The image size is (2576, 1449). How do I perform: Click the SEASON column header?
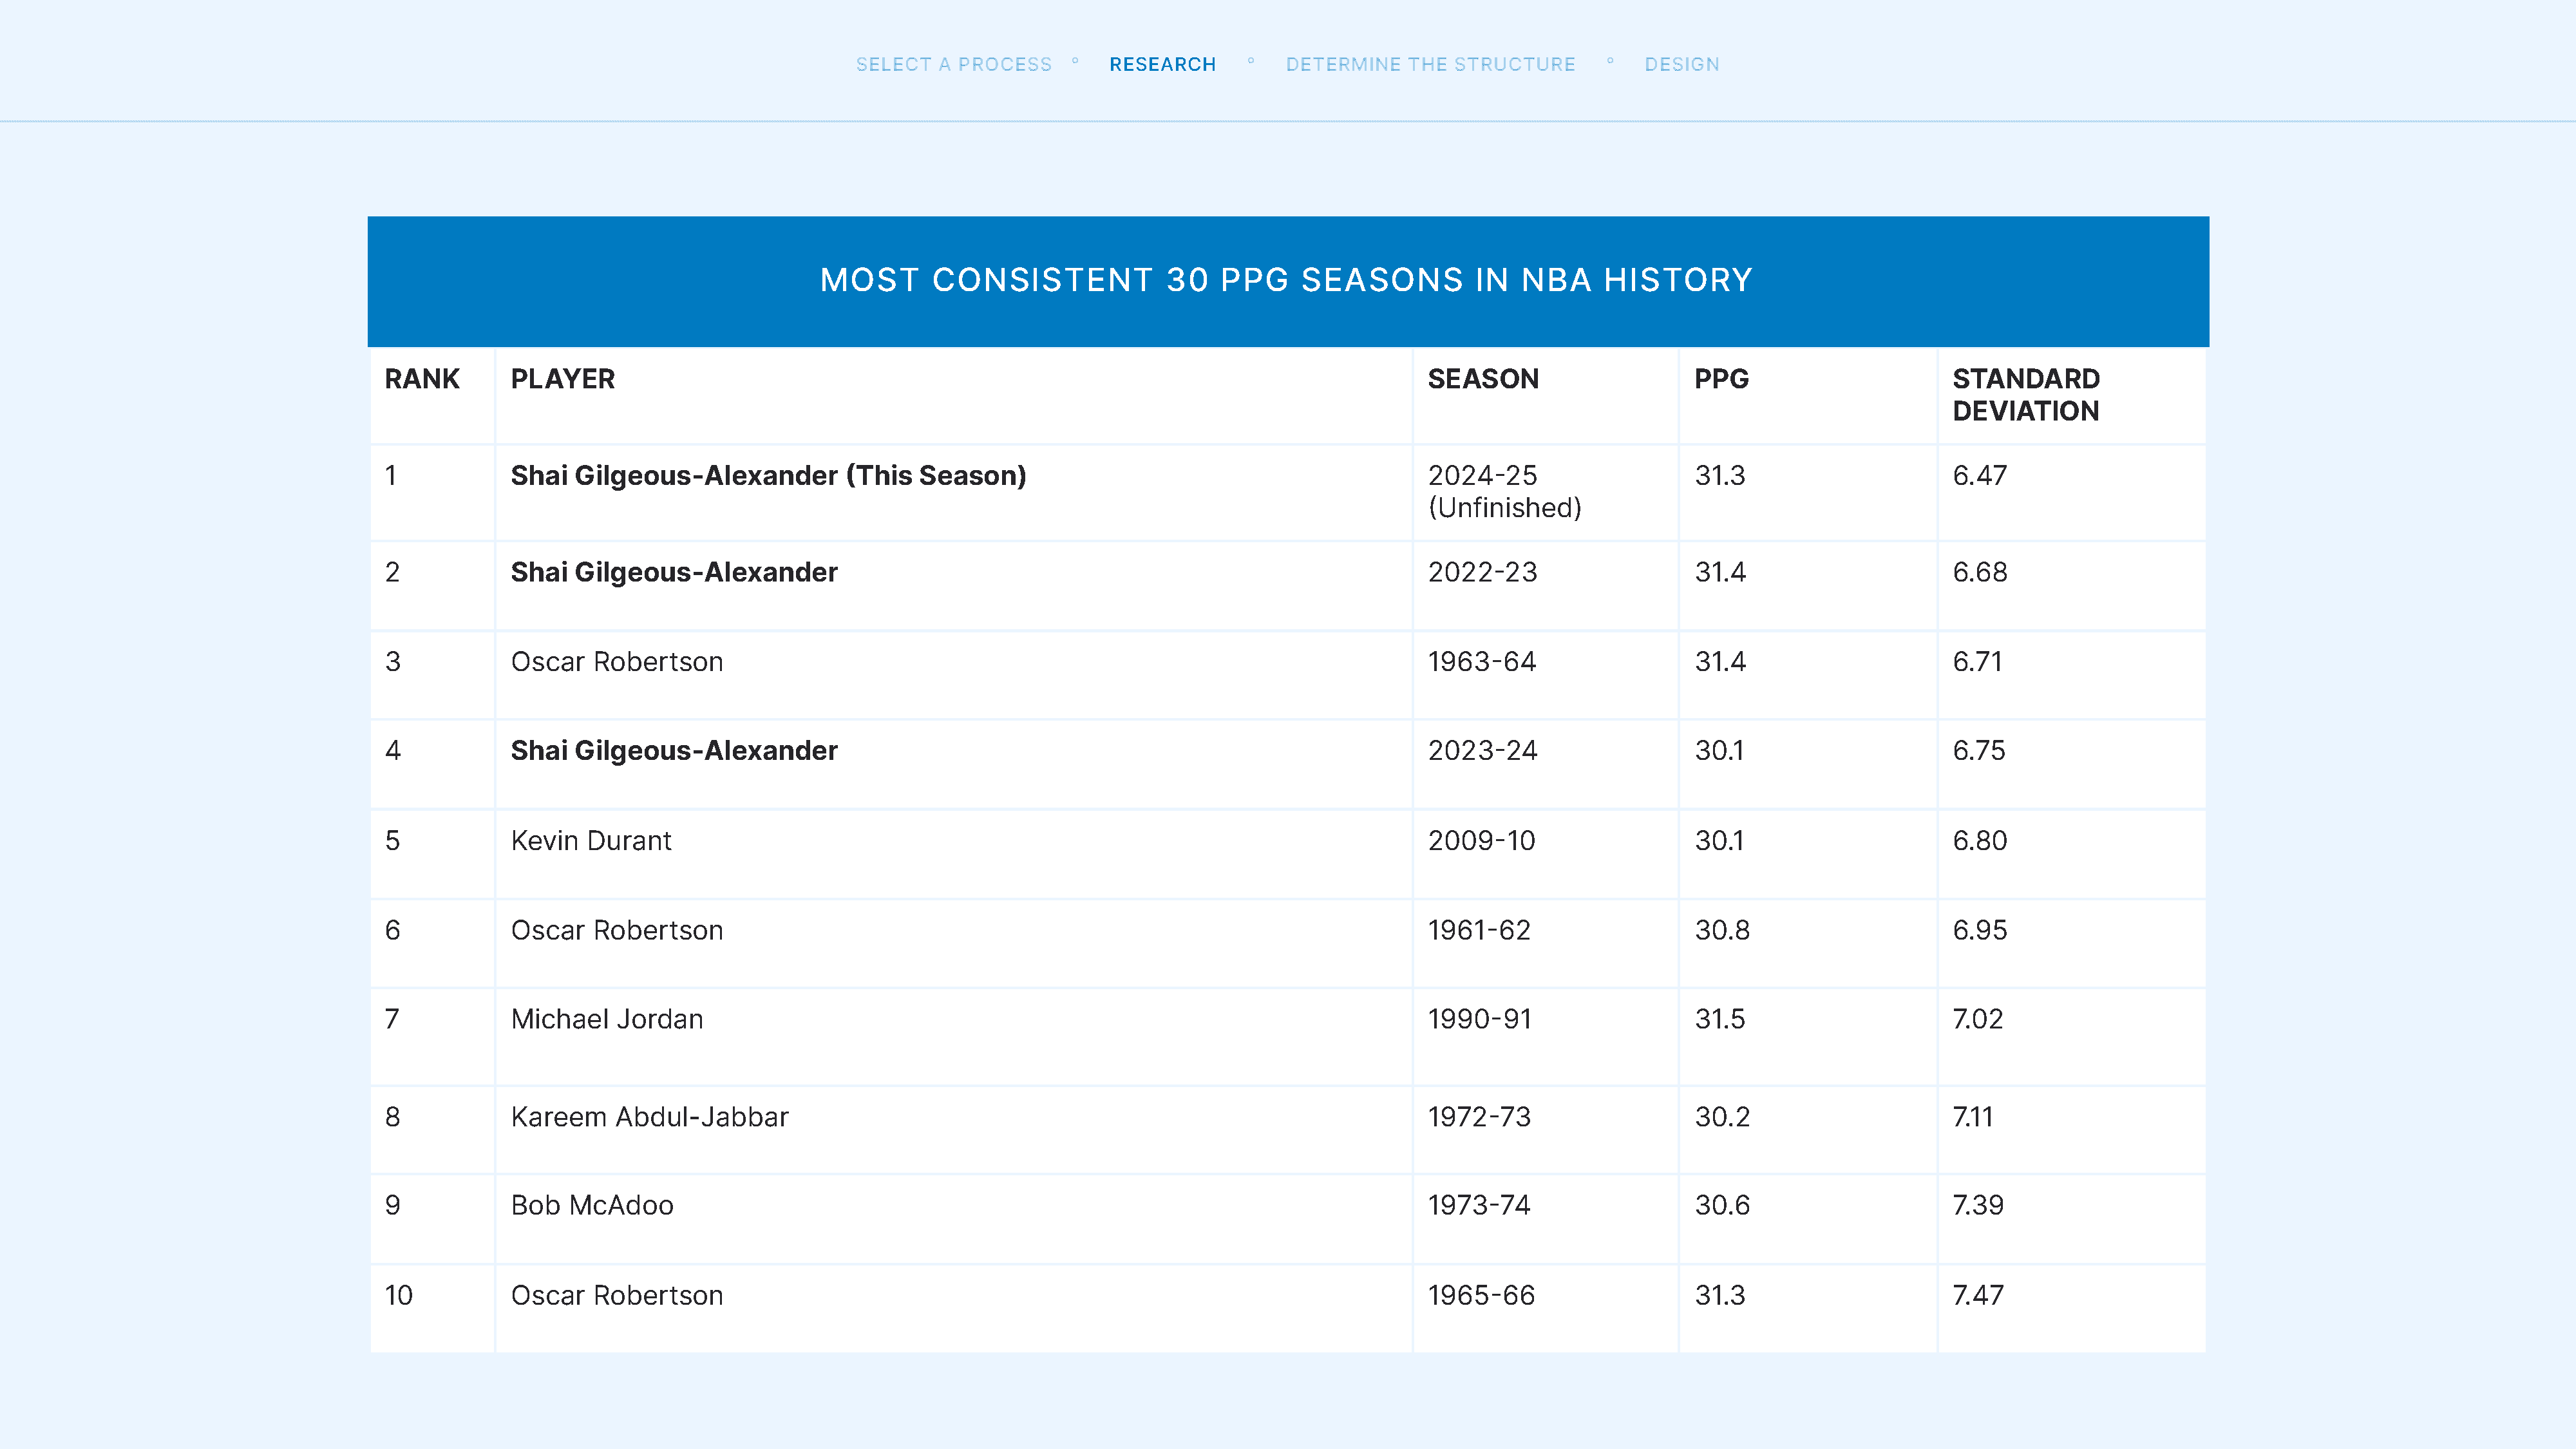[1482, 379]
